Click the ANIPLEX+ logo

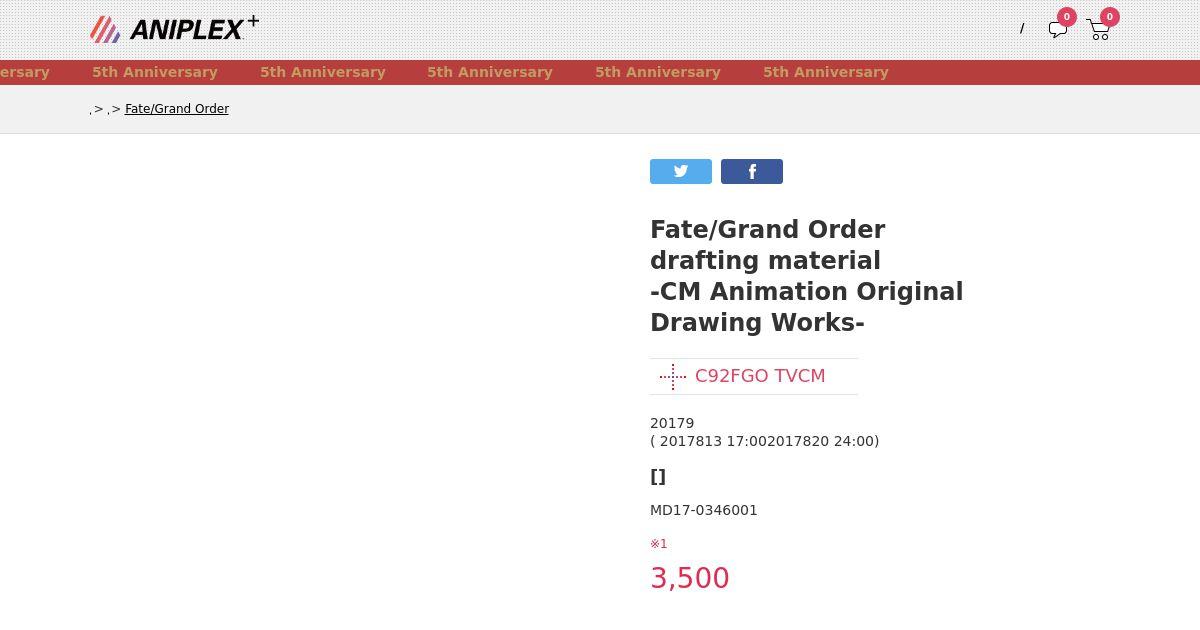[175, 29]
